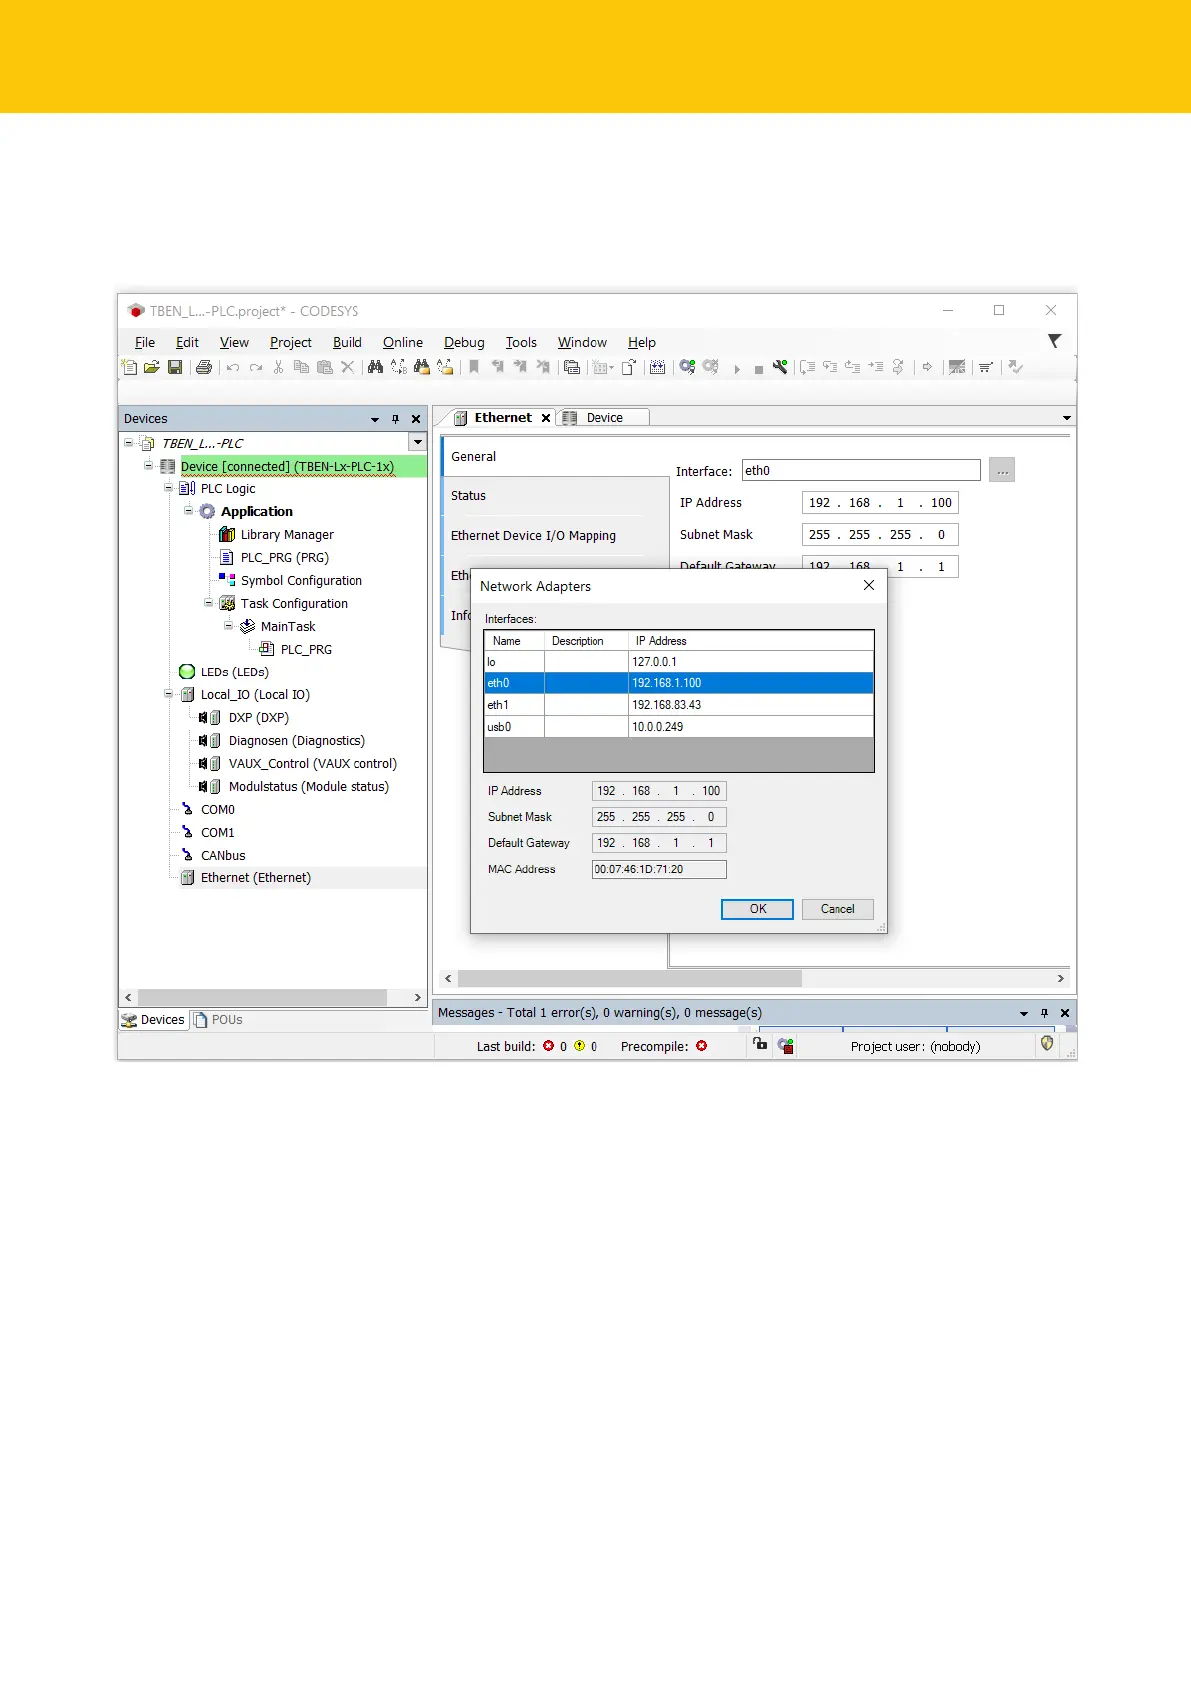Switch to the POUs bottom tab
The image size is (1191, 1684).
[x=218, y=1020]
